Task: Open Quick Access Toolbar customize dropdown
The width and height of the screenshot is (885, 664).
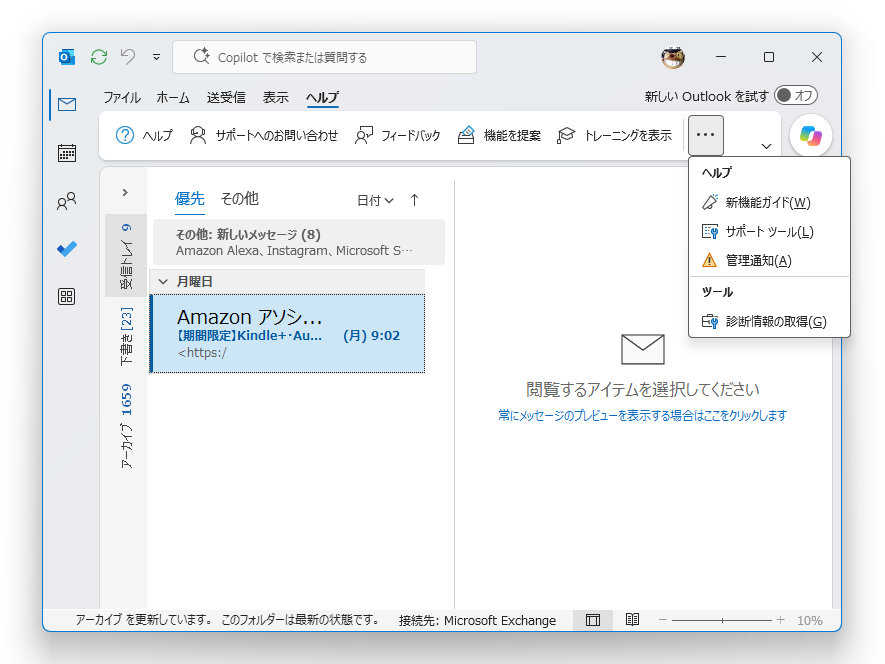Action: click(156, 57)
